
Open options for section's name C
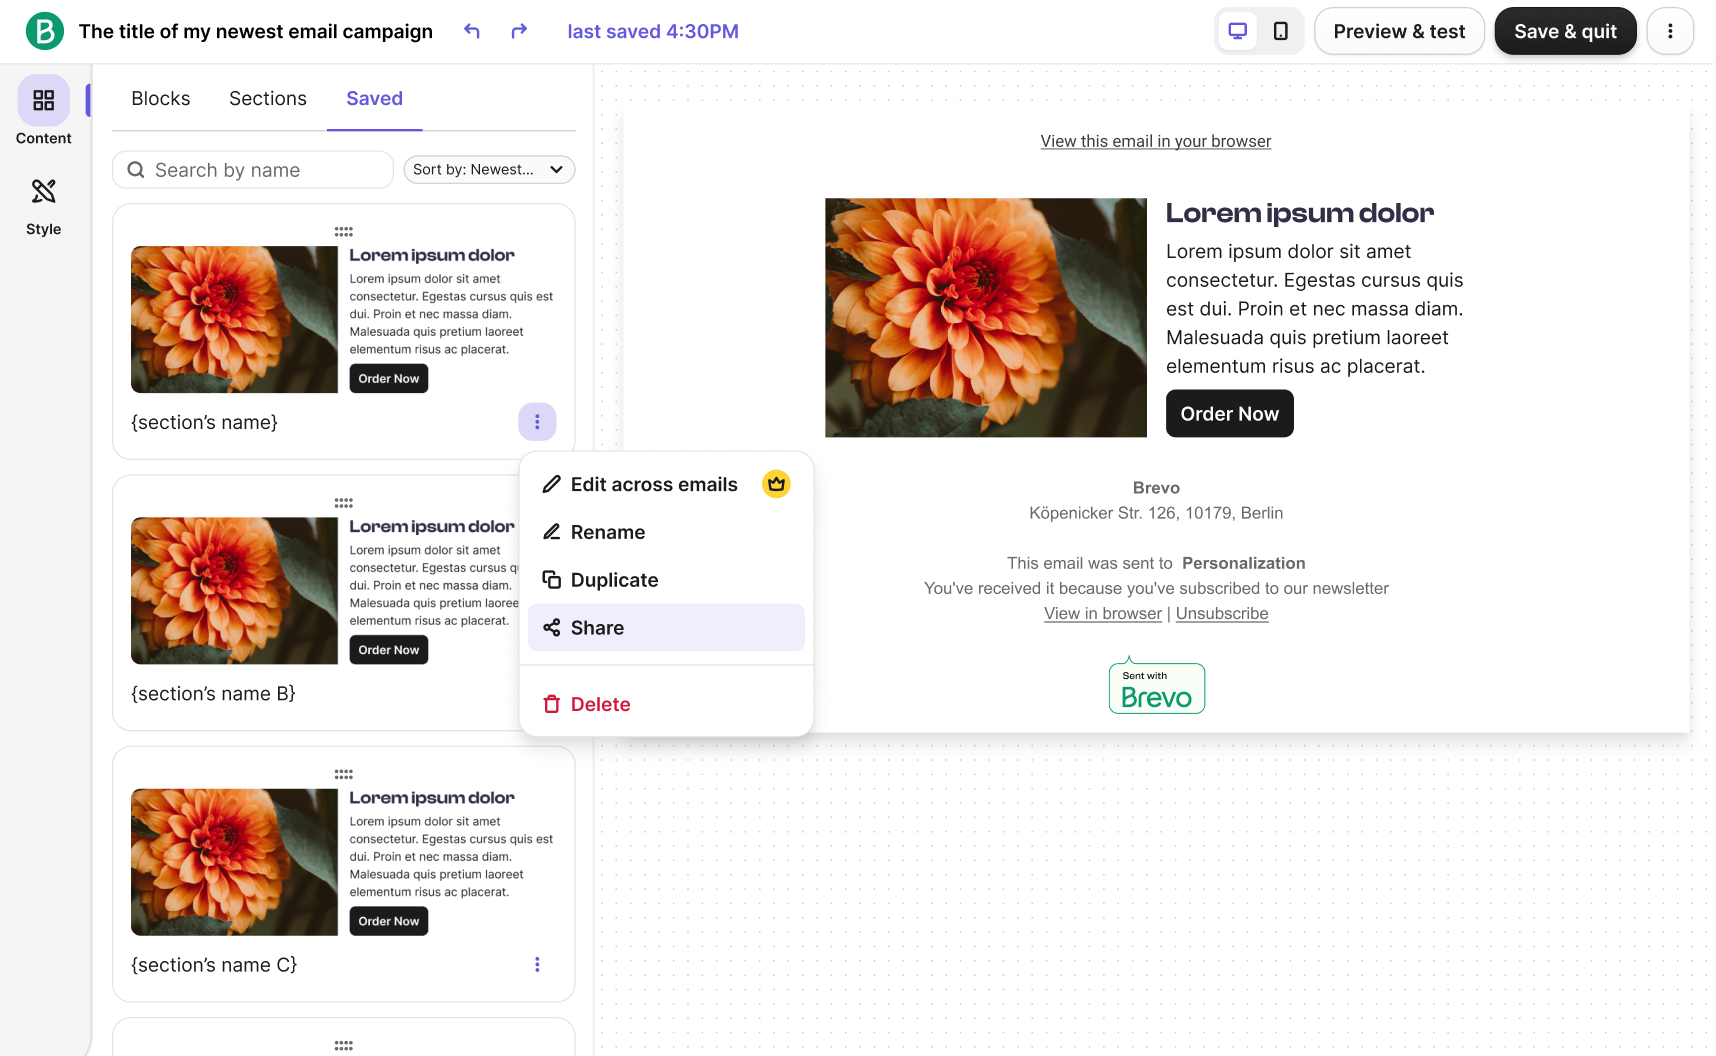pos(537,964)
